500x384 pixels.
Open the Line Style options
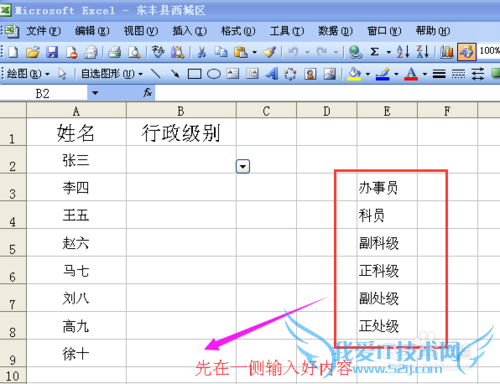(x=439, y=74)
